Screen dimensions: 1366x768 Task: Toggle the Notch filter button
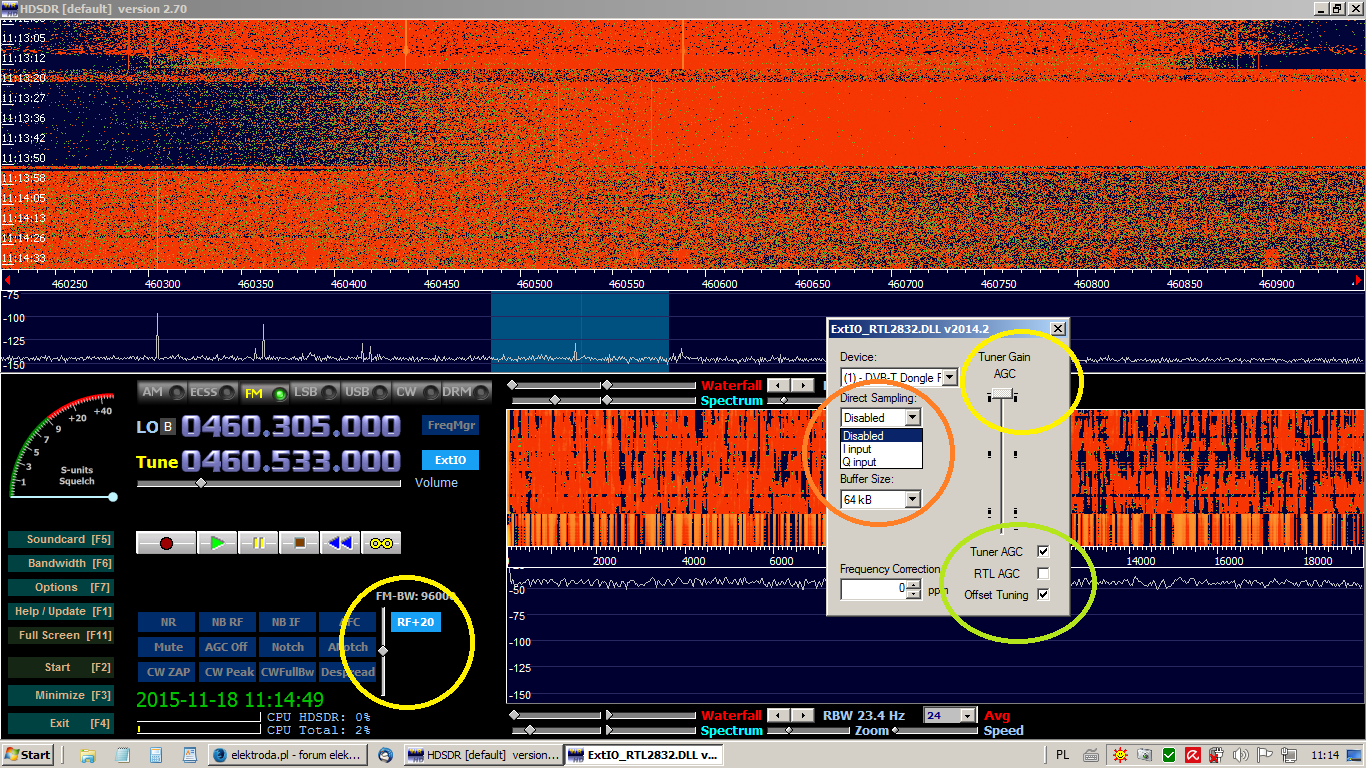tap(287, 647)
